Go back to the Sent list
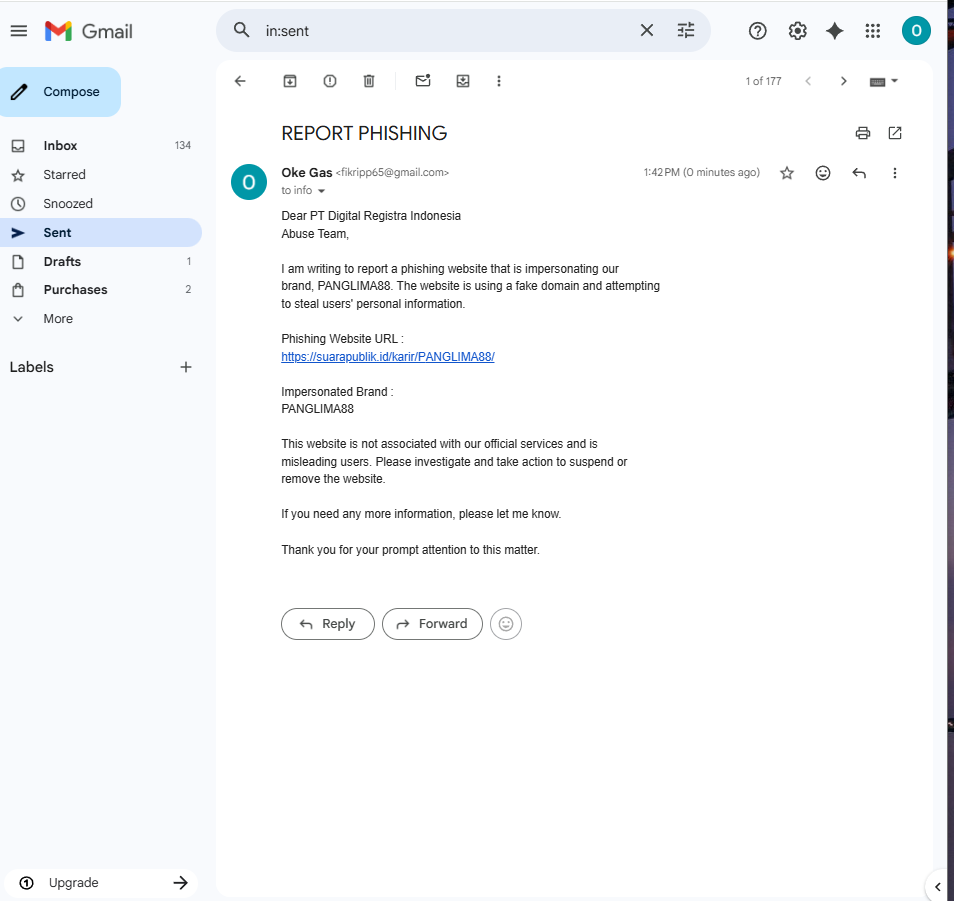954x901 pixels. pos(240,81)
